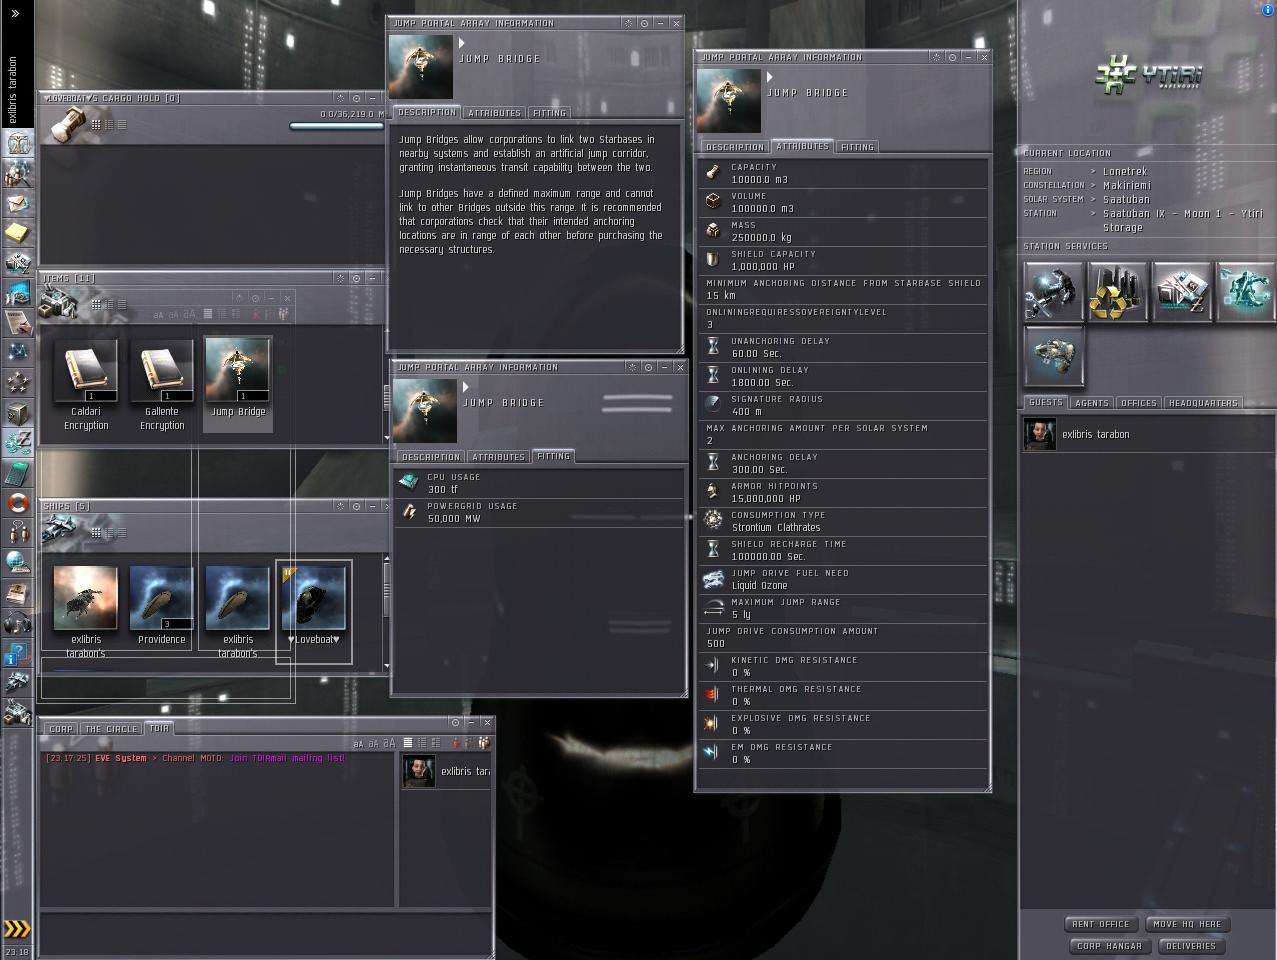
Task: Switch Items window to icon grid view
Action: (x=96, y=305)
